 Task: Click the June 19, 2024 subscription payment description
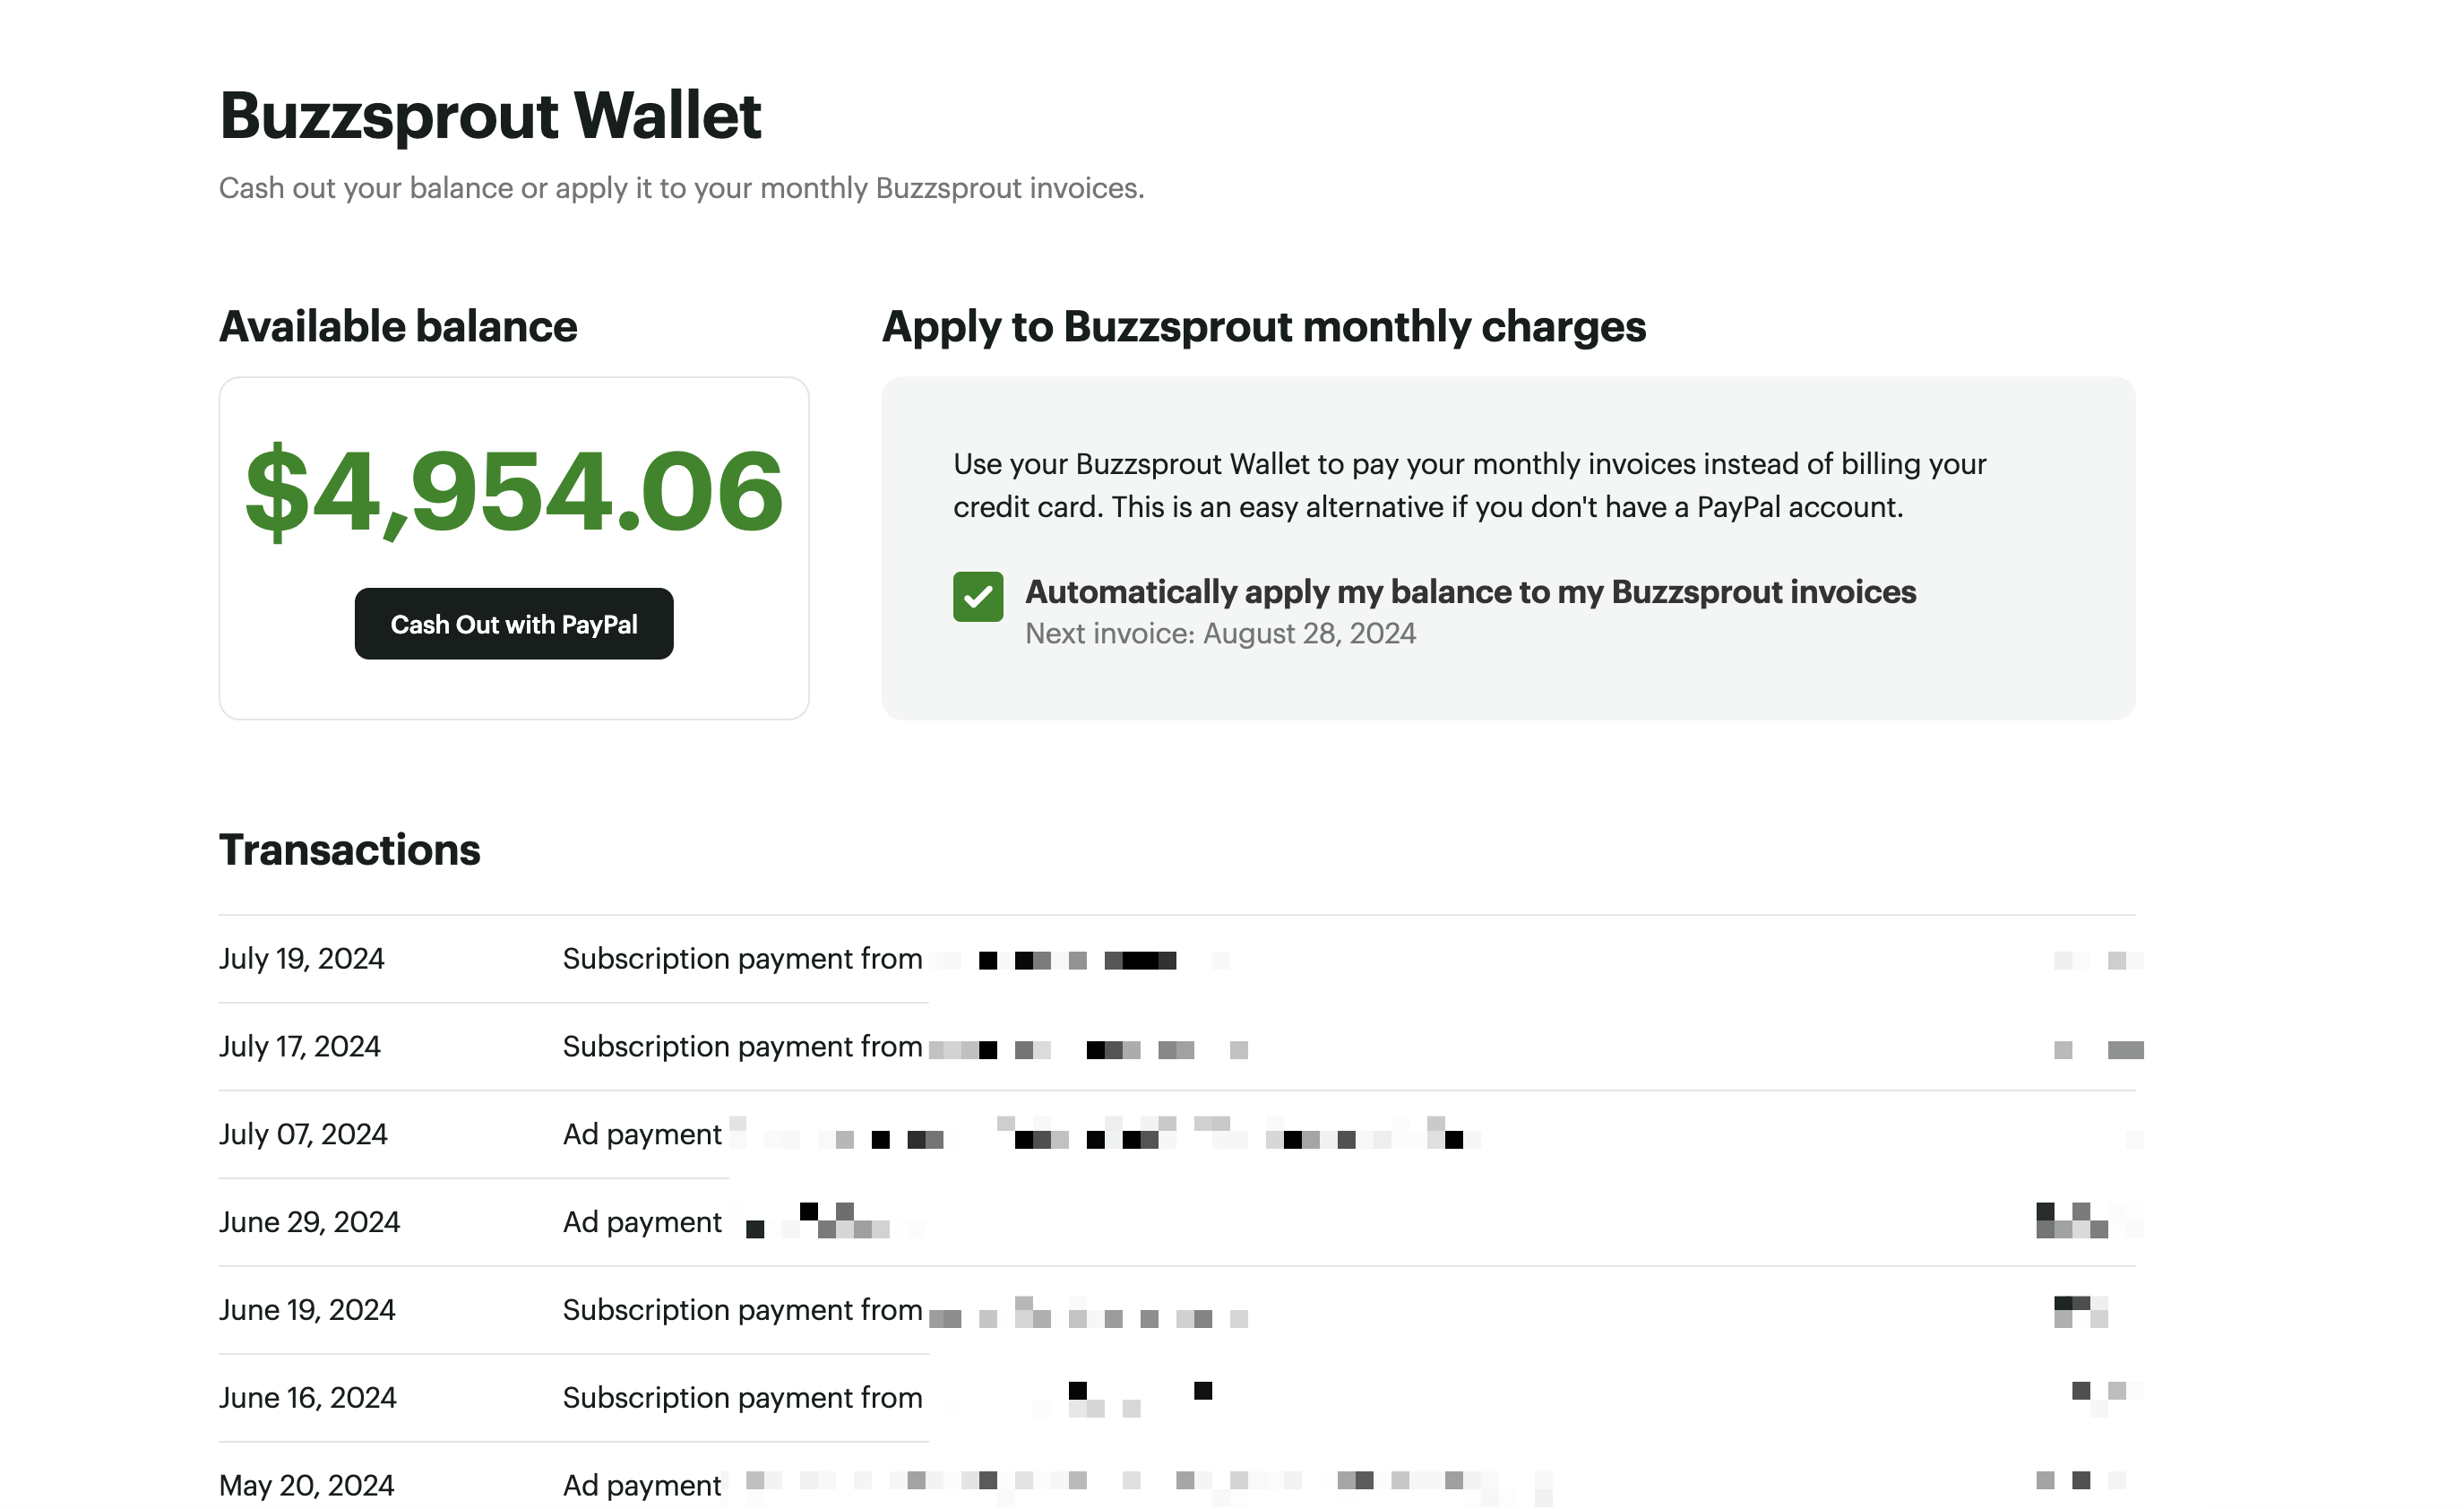pos(742,1310)
